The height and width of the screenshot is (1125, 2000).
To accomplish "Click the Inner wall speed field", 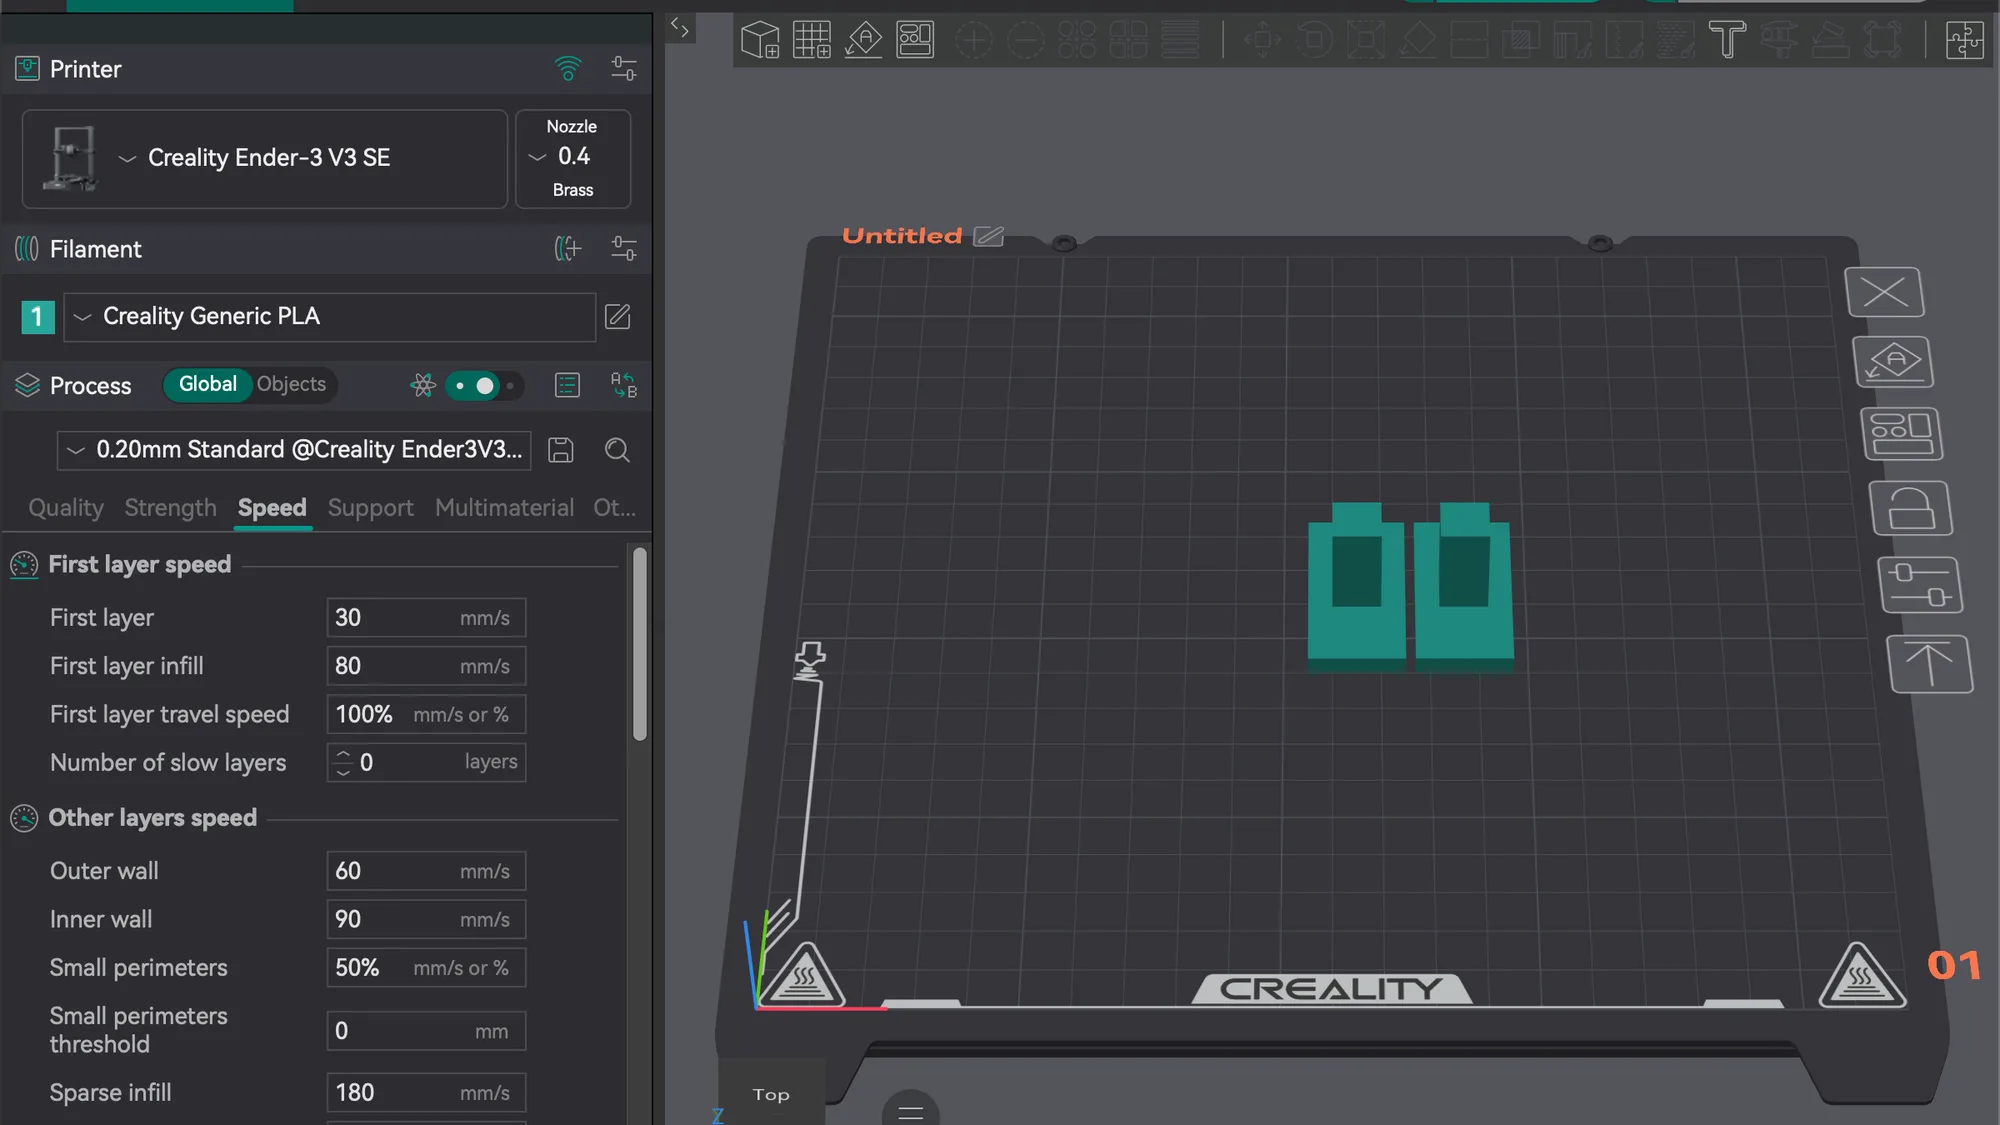I will click(426, 919).
